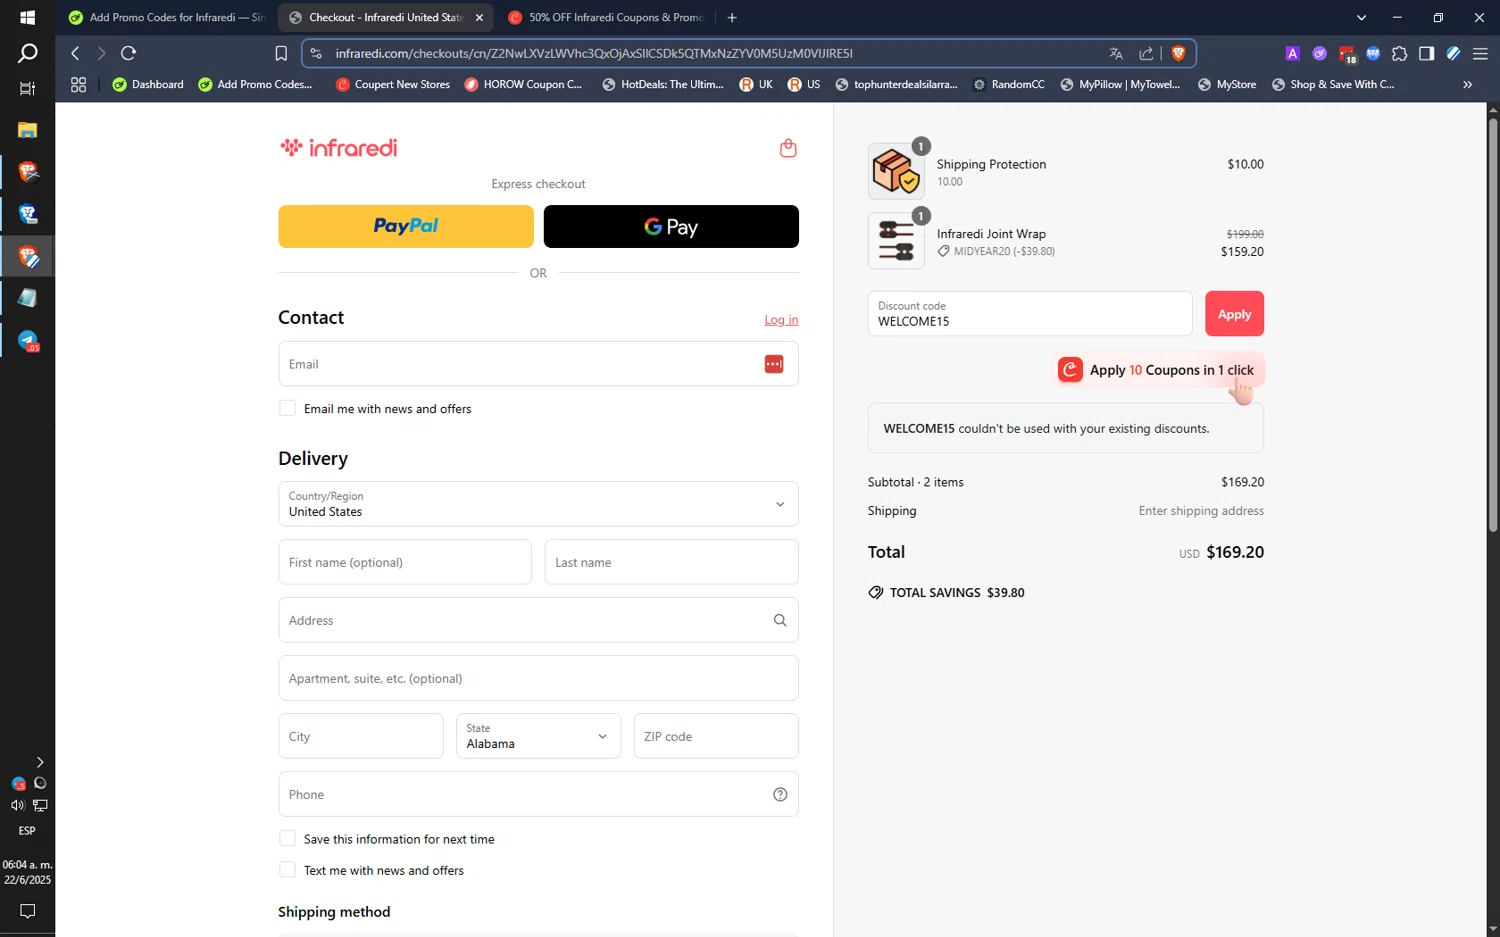1500x937 pixels.
Task: Check Save this information for next time
Action: (287, 838)
